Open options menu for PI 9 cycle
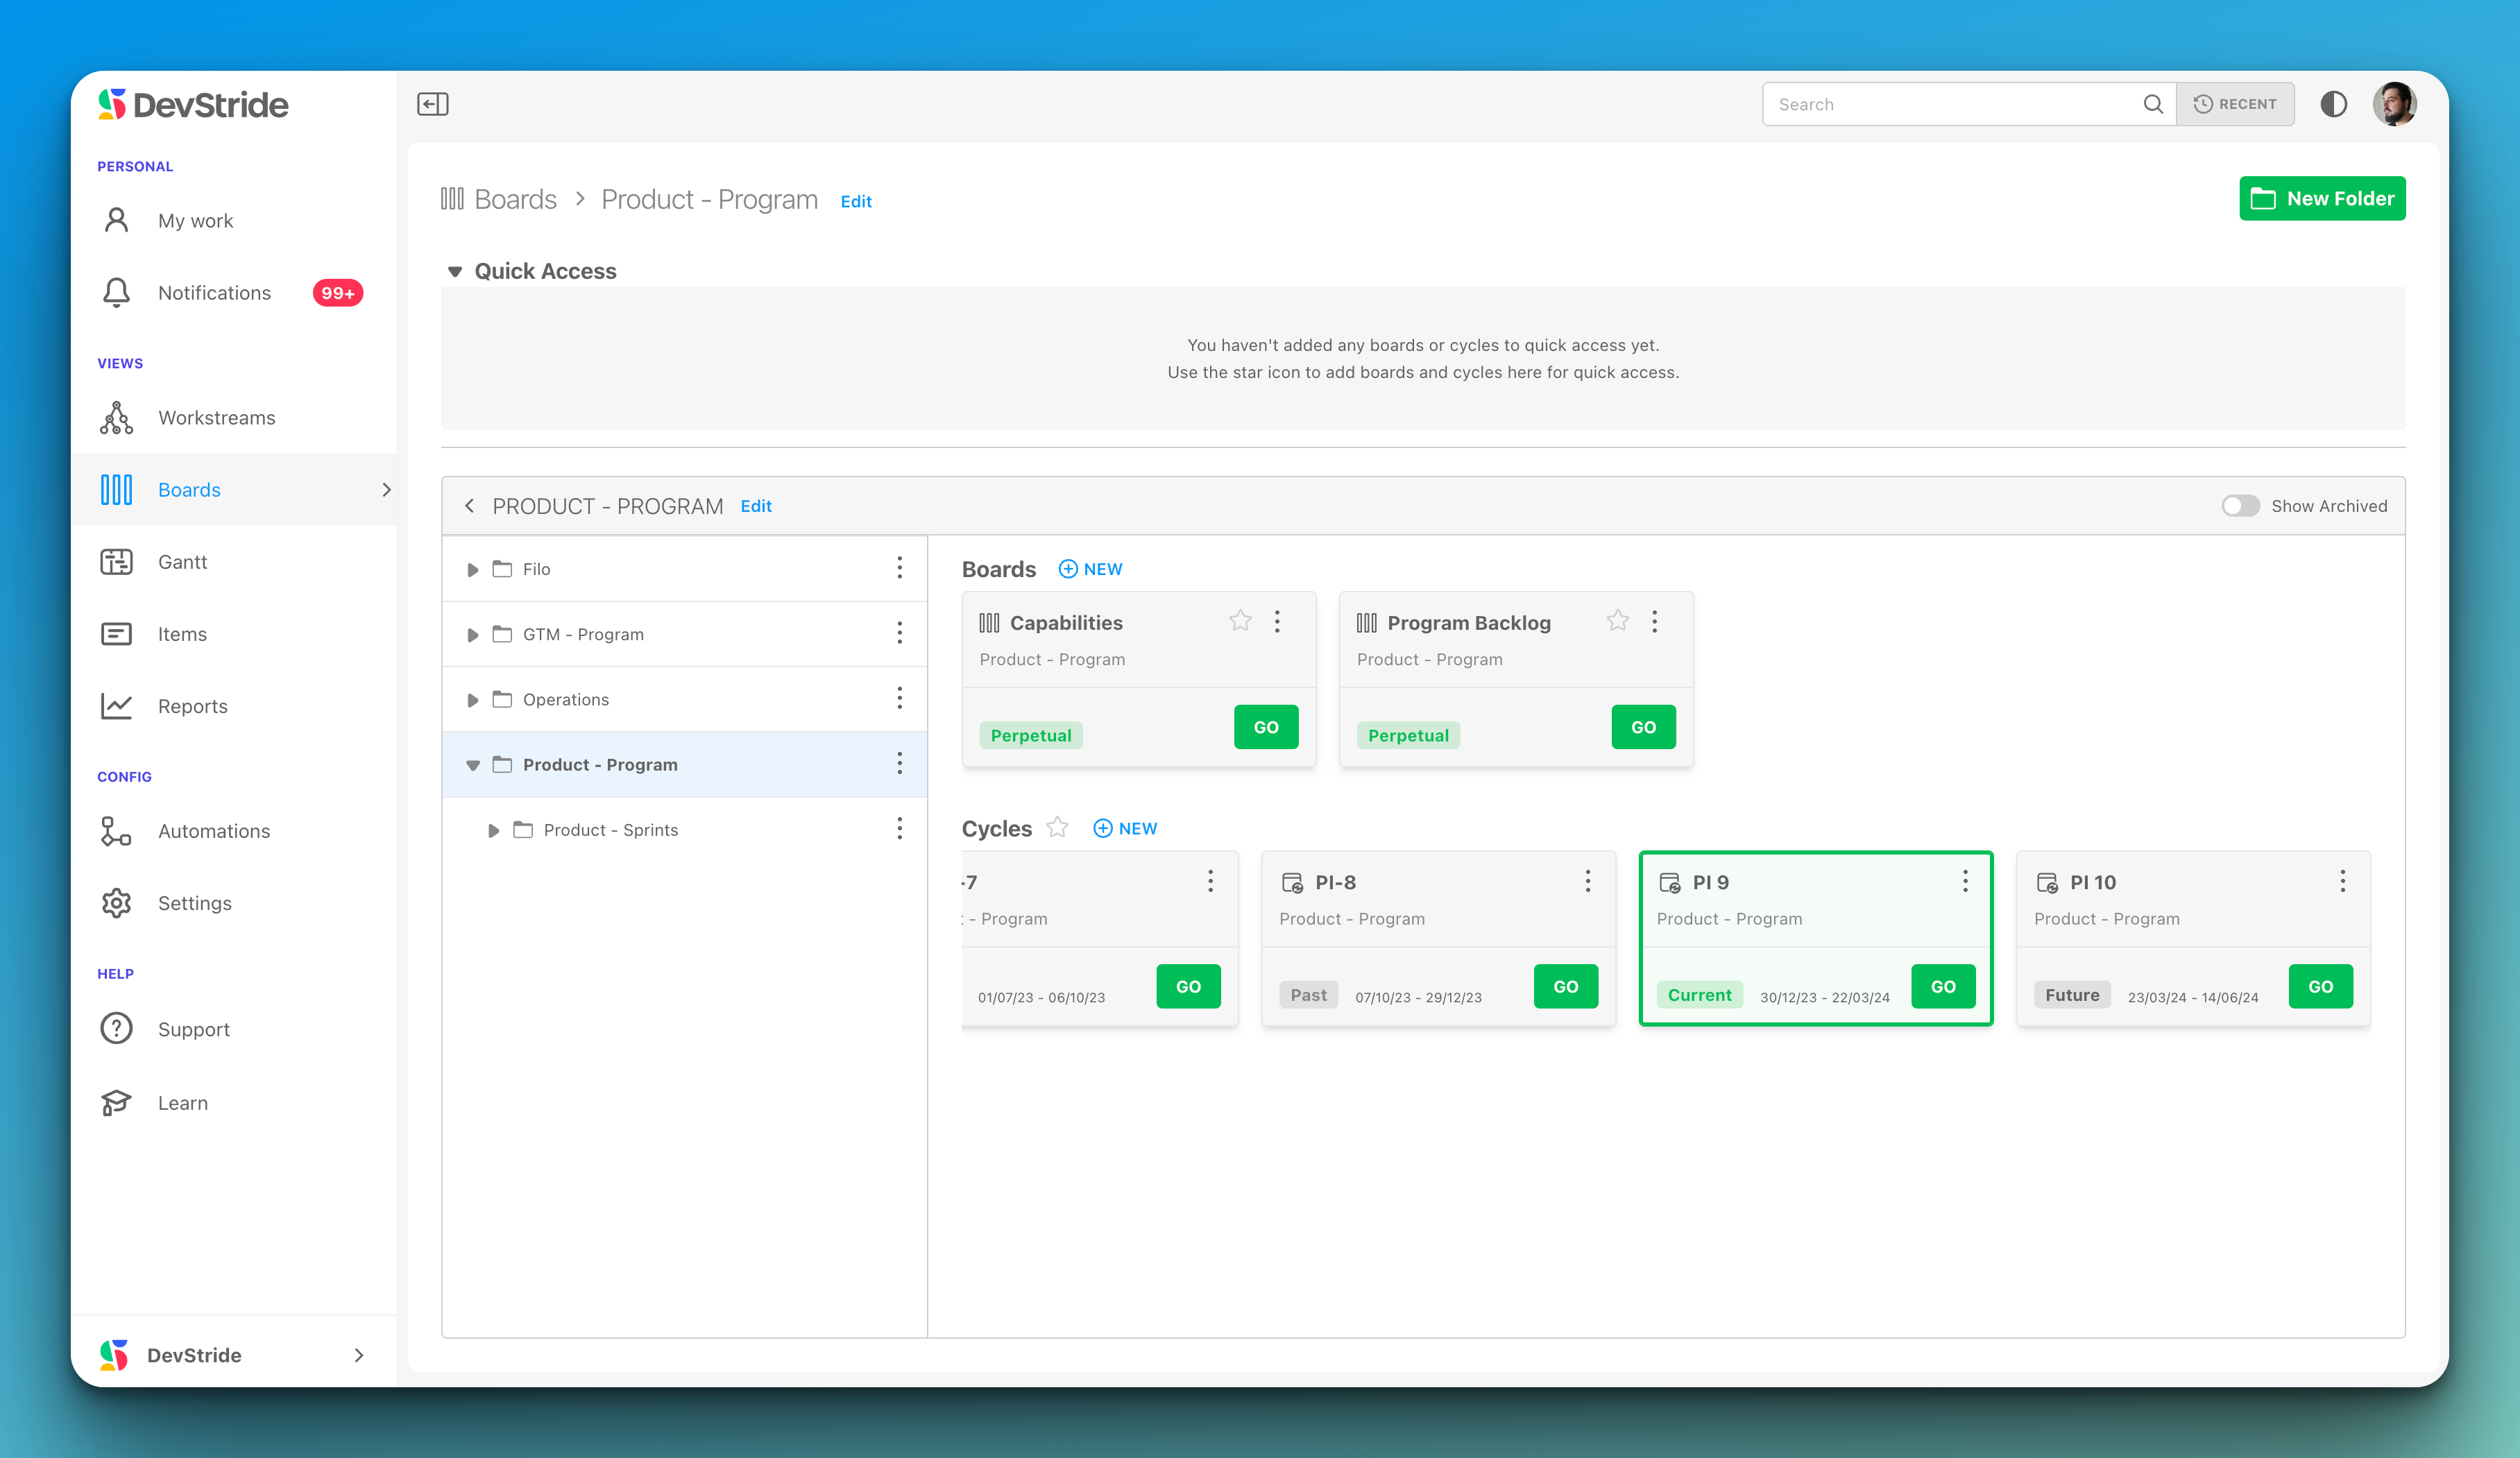 tap(1964, 881)
